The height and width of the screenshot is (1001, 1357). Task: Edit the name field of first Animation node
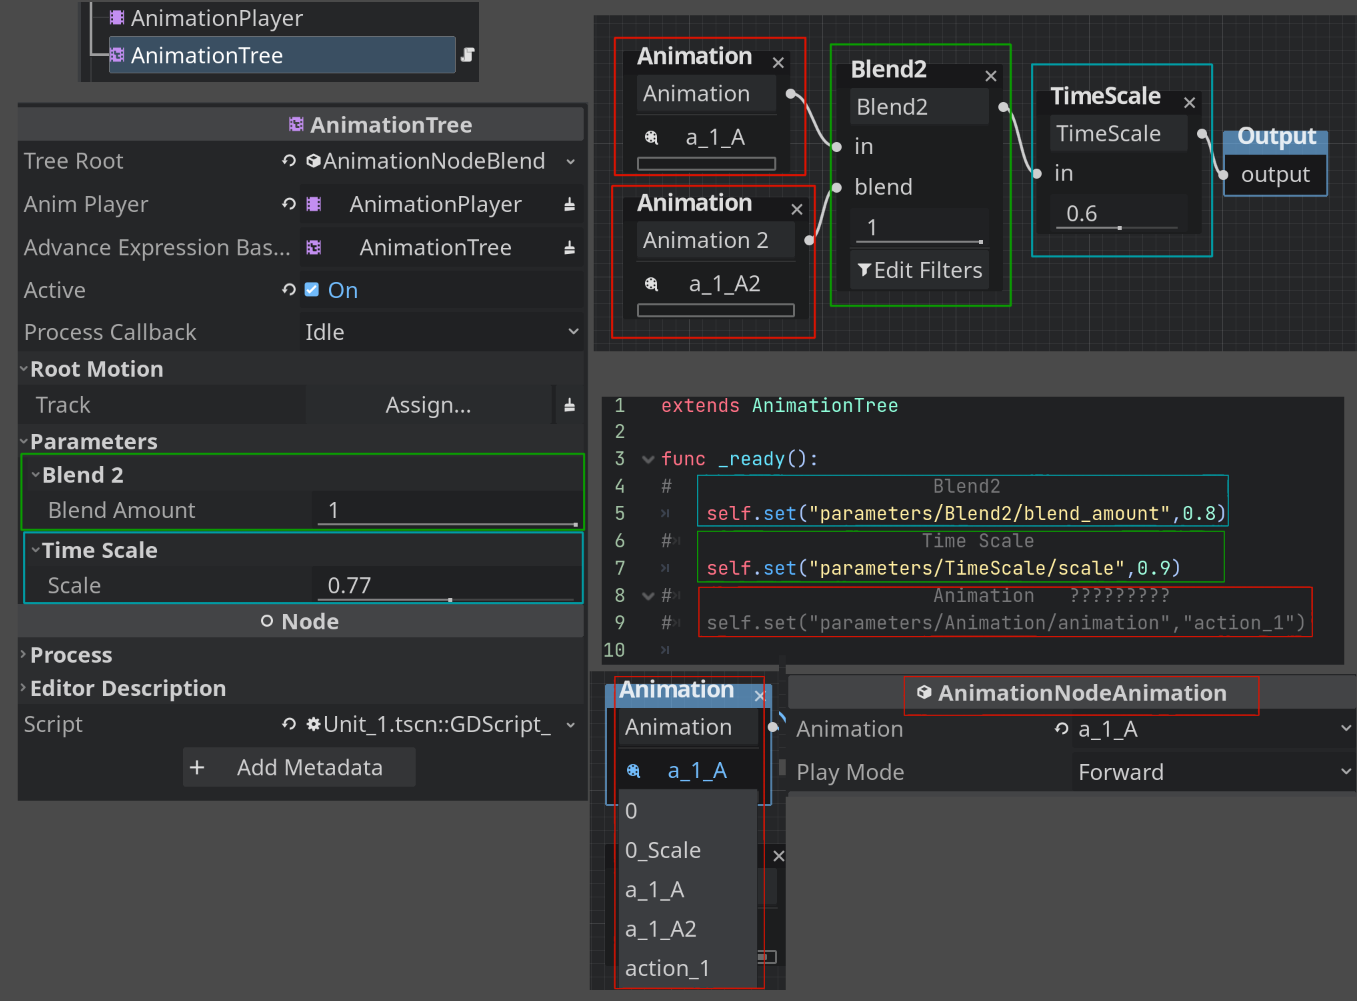[707, 93]
